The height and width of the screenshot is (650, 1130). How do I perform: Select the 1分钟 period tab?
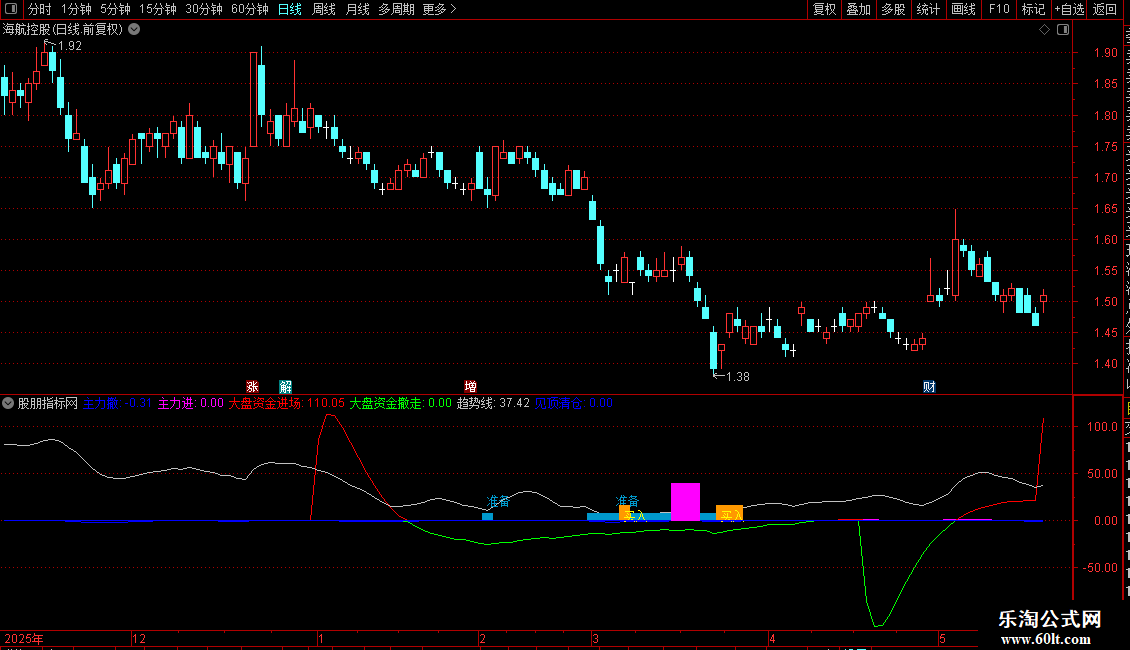click(76, 9)
